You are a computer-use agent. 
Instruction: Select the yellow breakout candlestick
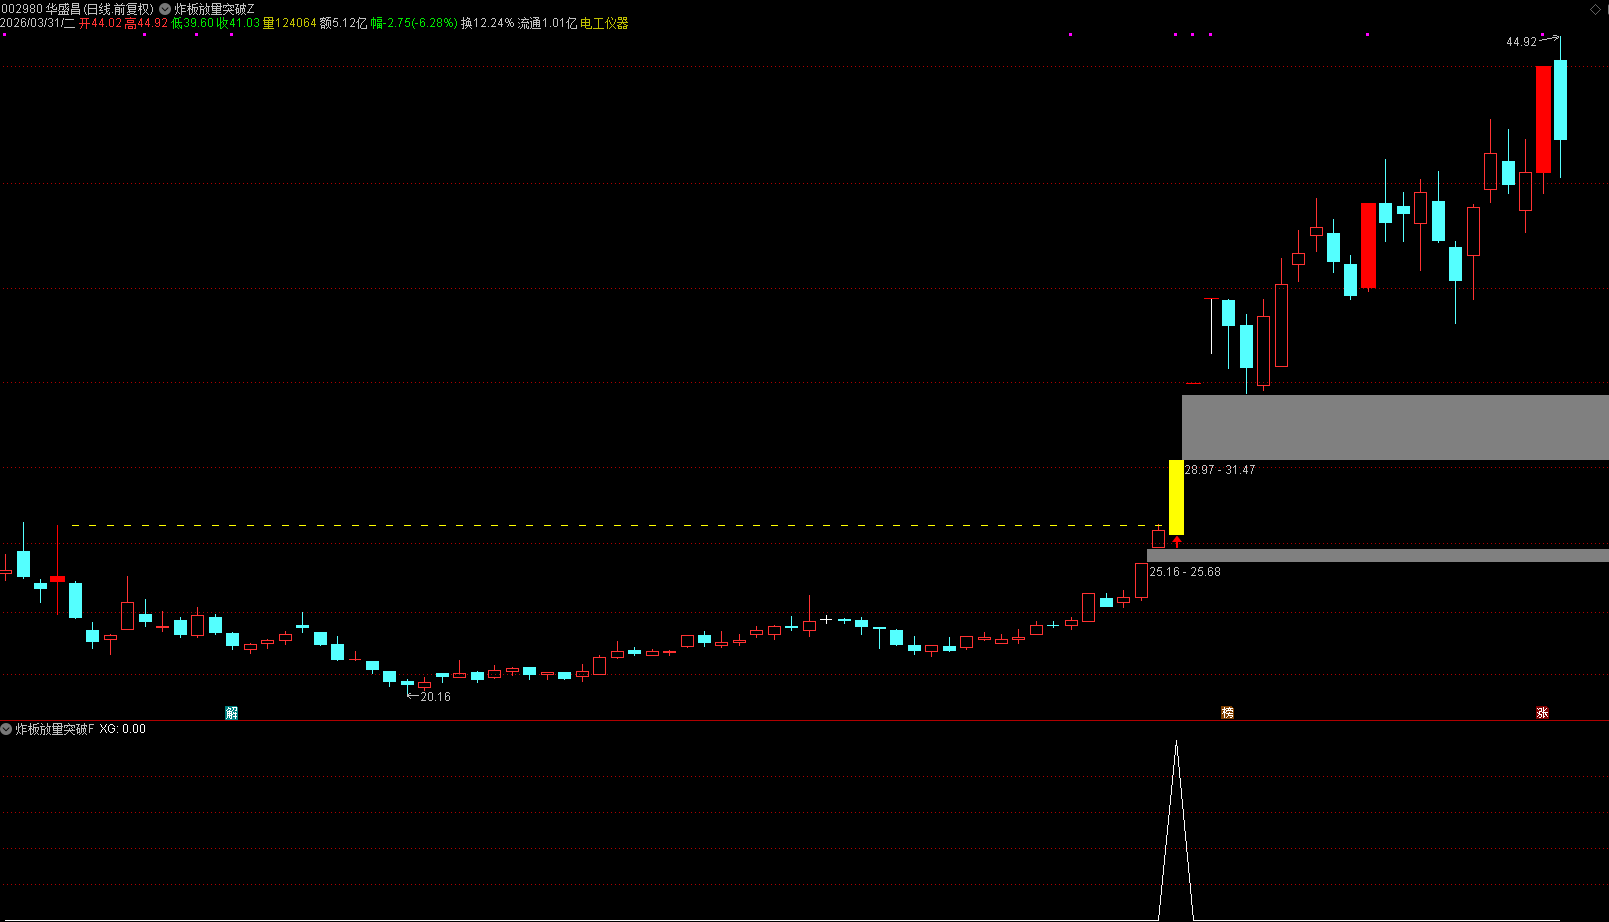1177,497
